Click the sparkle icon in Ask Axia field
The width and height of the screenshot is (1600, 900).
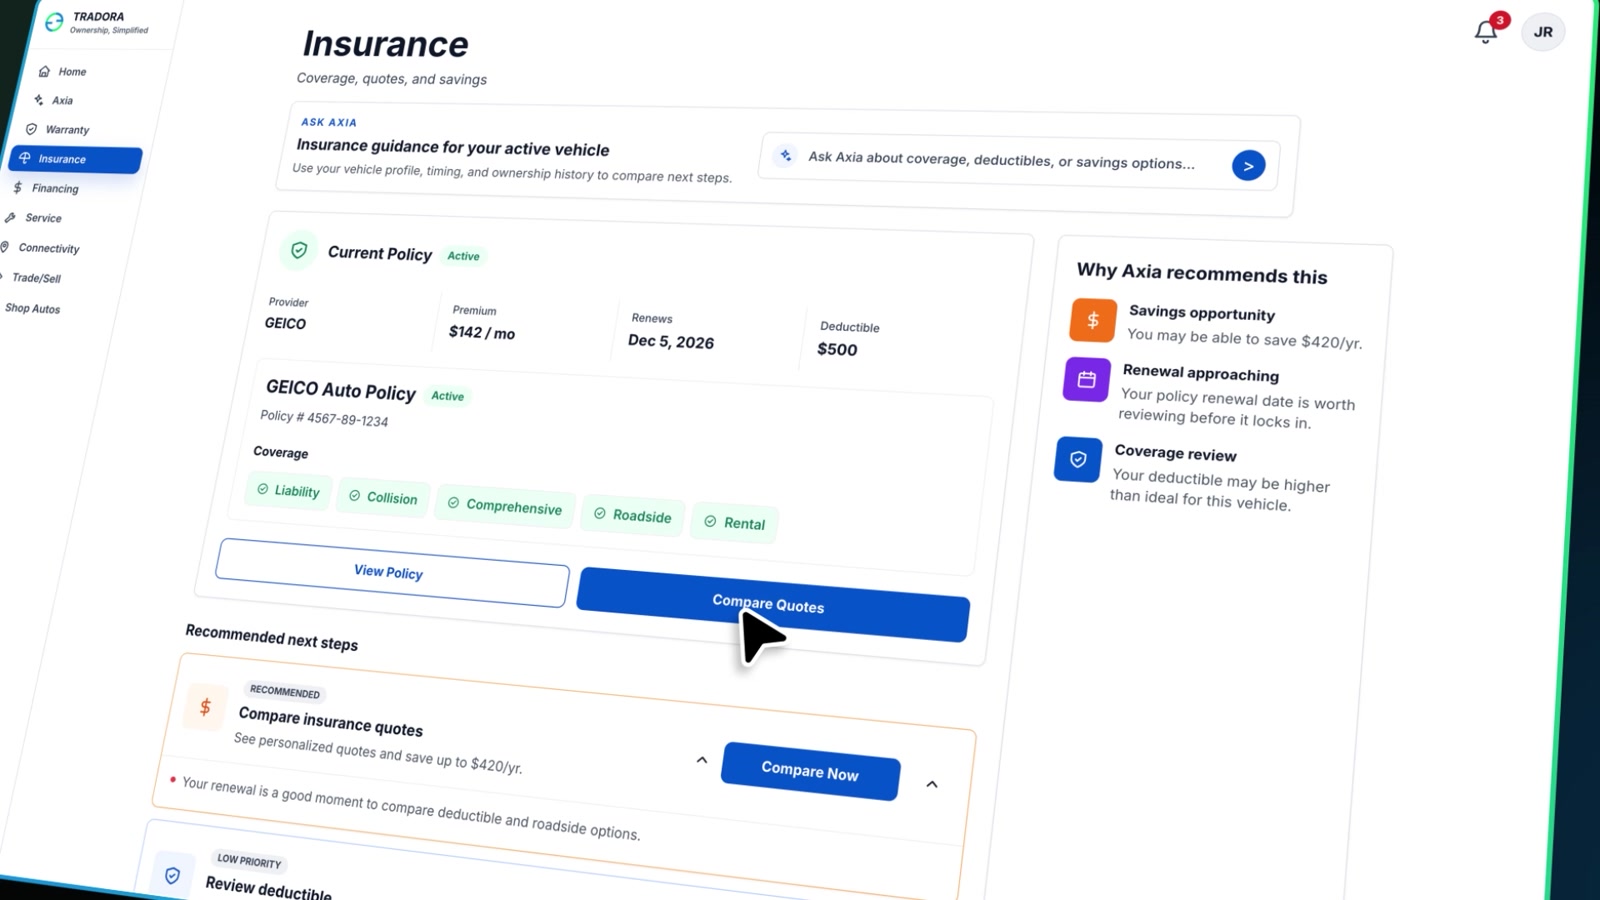(786, 155)
